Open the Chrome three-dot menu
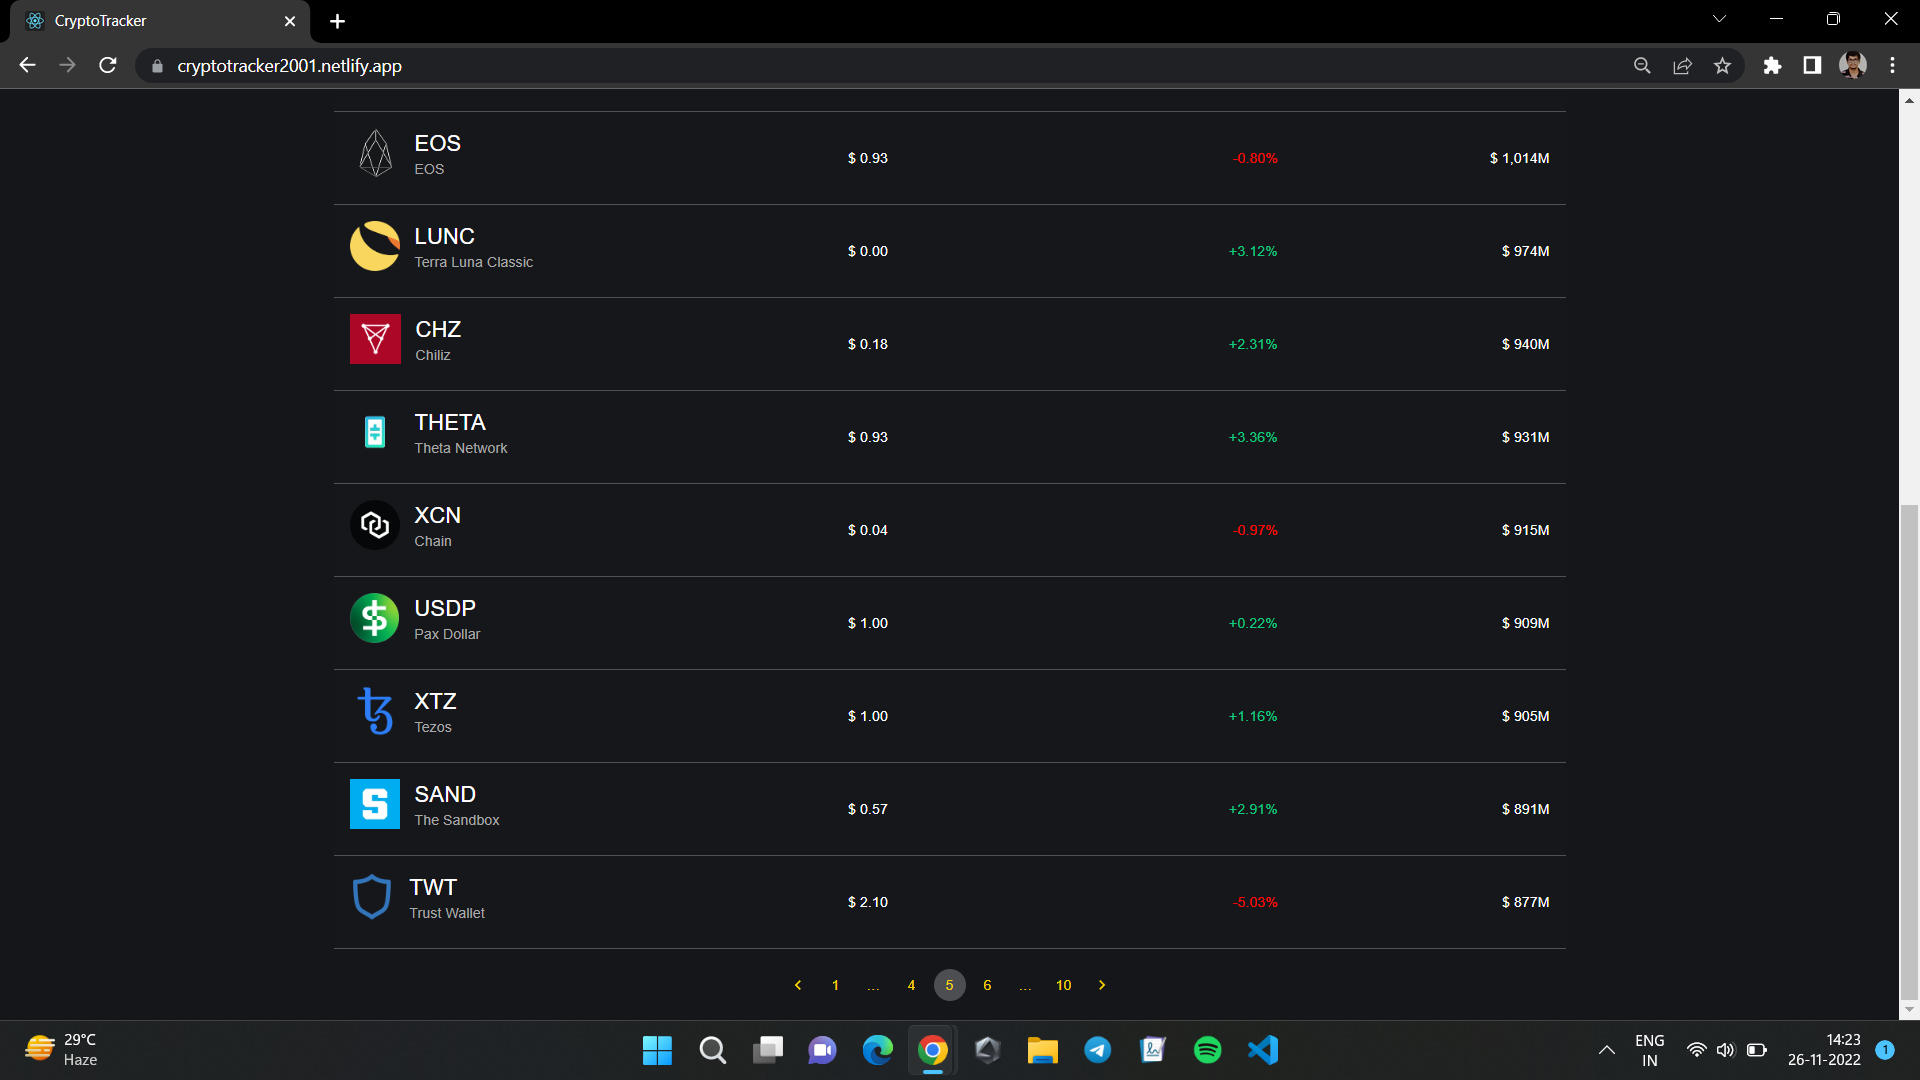Image resolution: width=1920 pixels, height=1080 pixels. [1892, 65]
